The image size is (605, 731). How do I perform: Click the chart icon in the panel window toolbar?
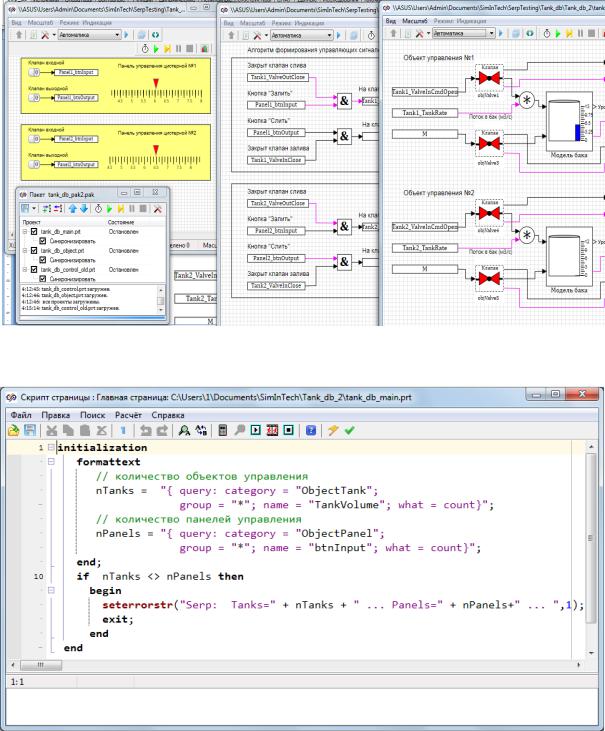[x=204, y=48]
